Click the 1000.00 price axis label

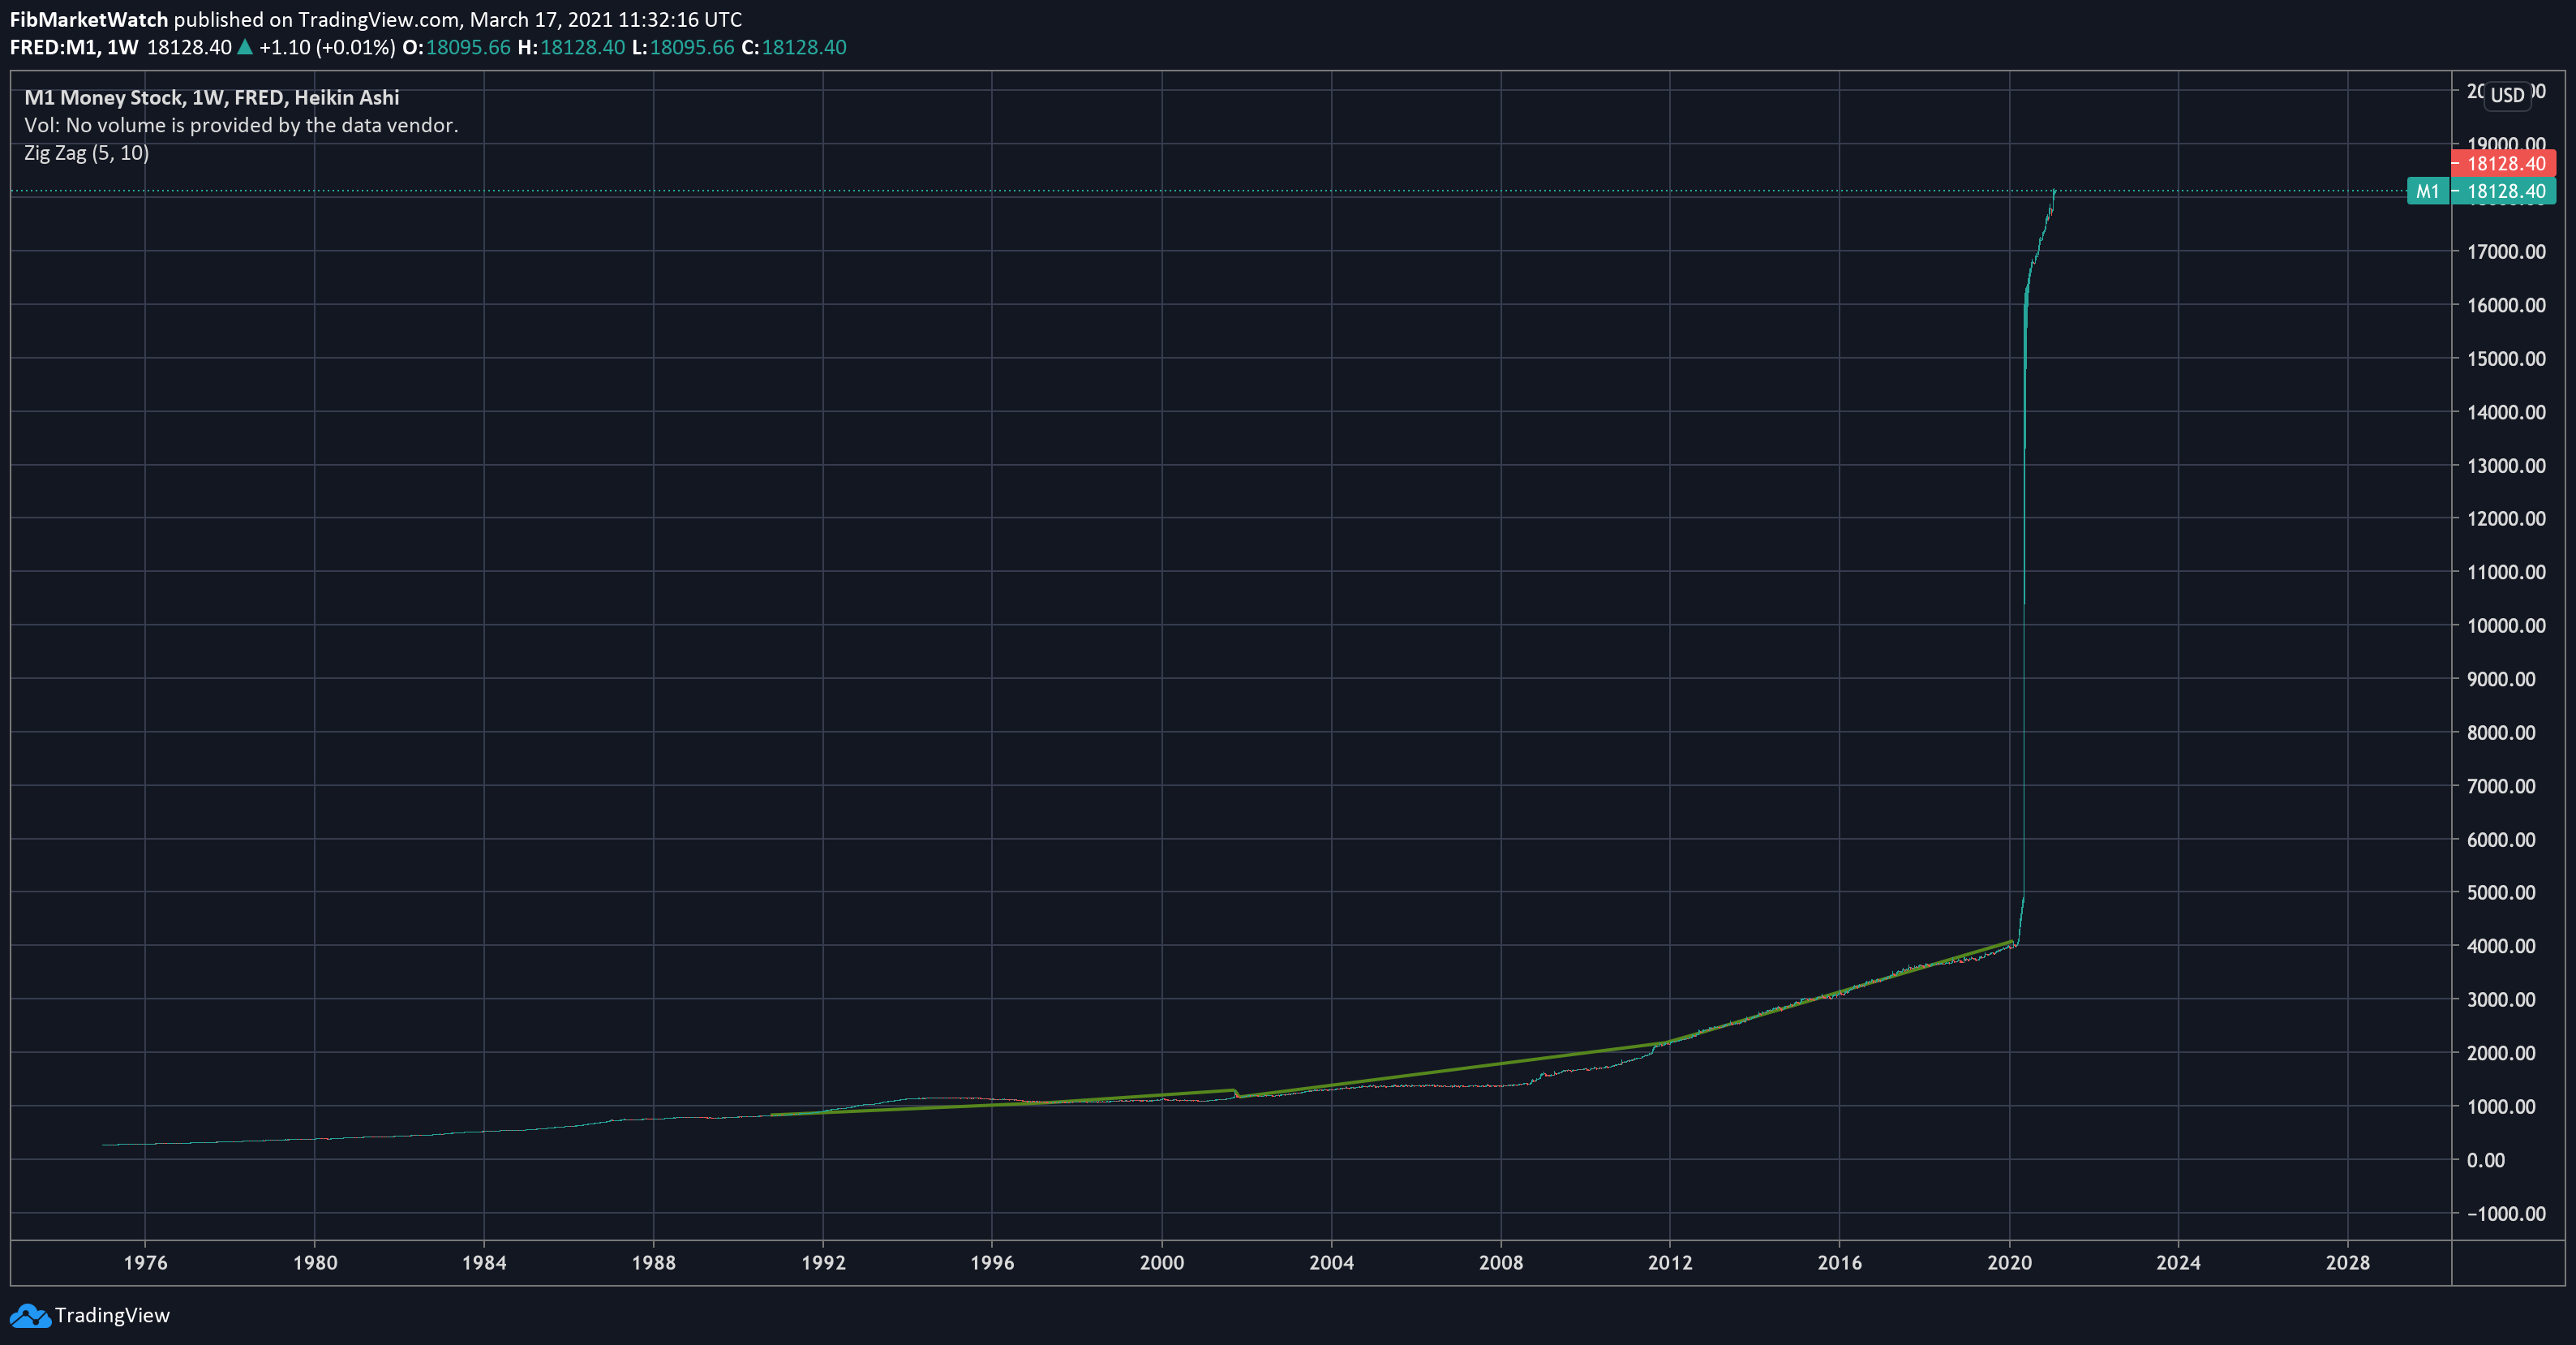tap(2501, 1106)
